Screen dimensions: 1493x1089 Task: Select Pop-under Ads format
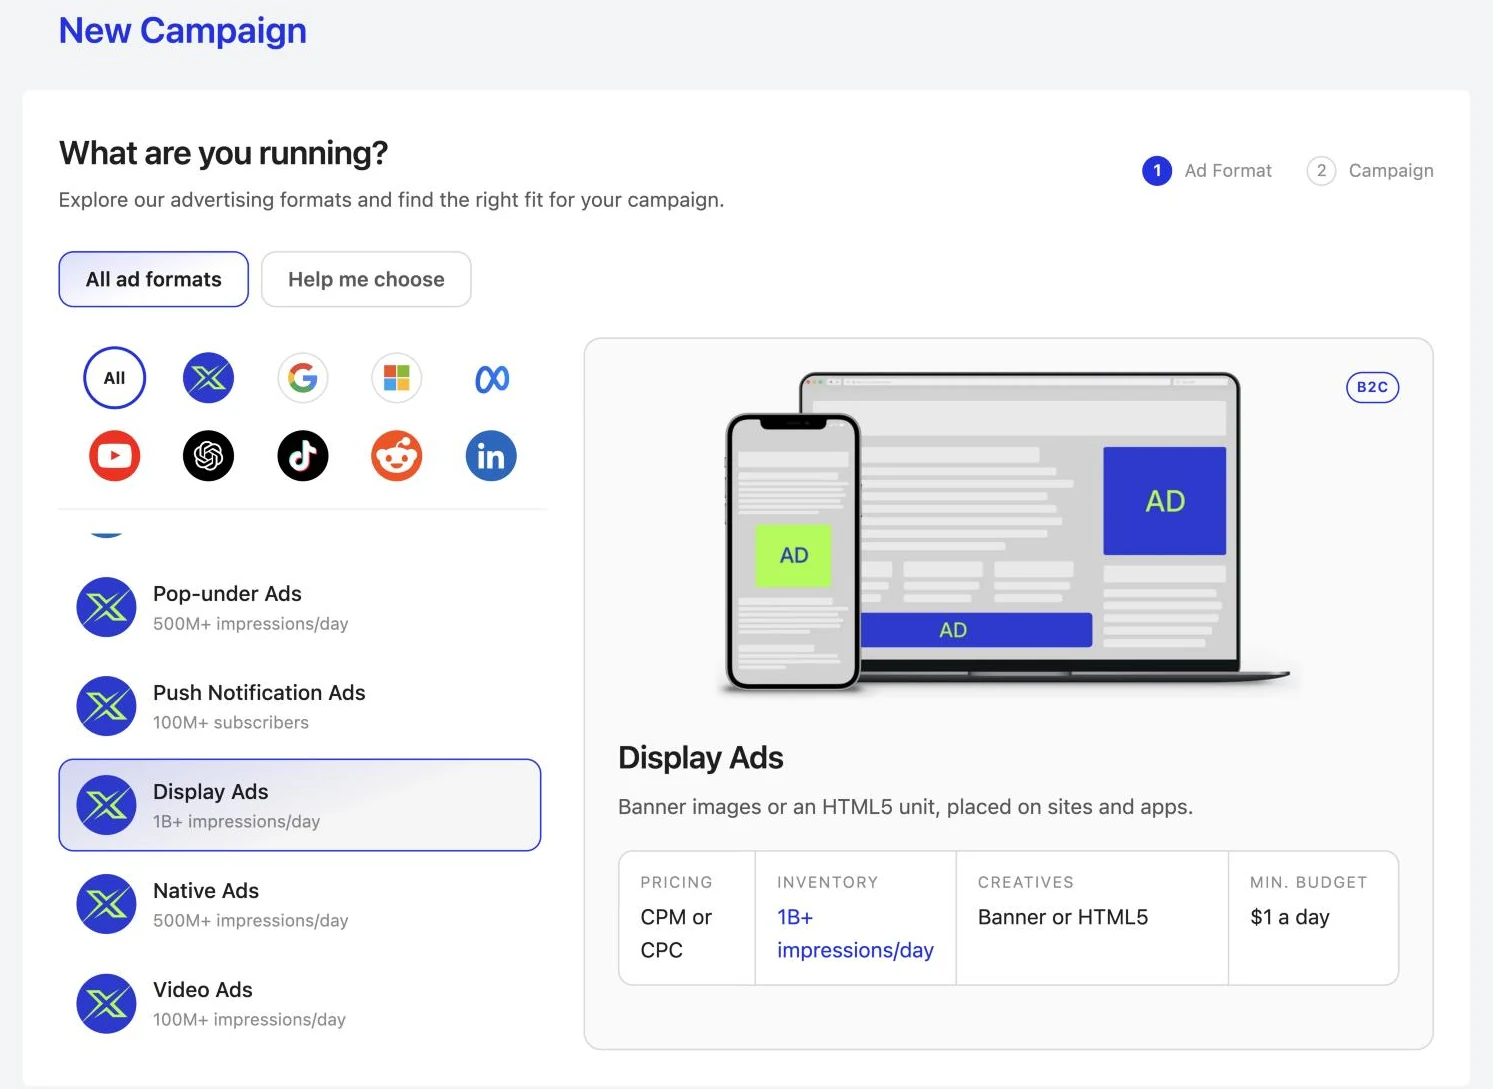(300, 607)
